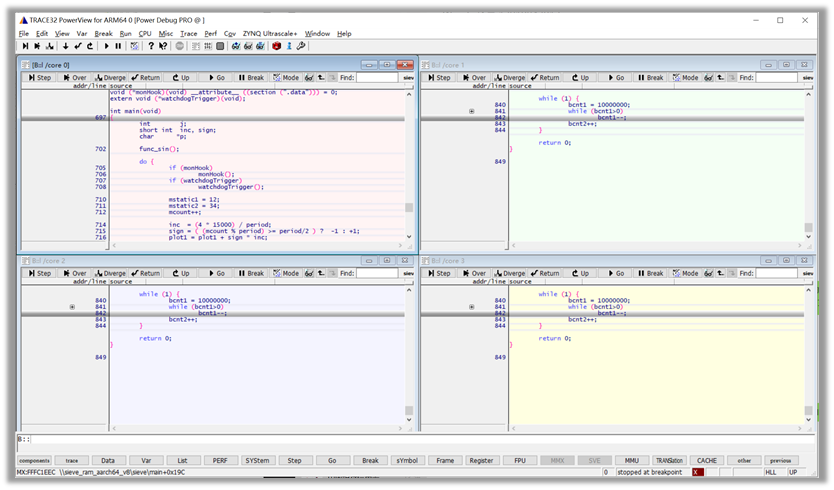Open the Trace menu

point(189,34)
